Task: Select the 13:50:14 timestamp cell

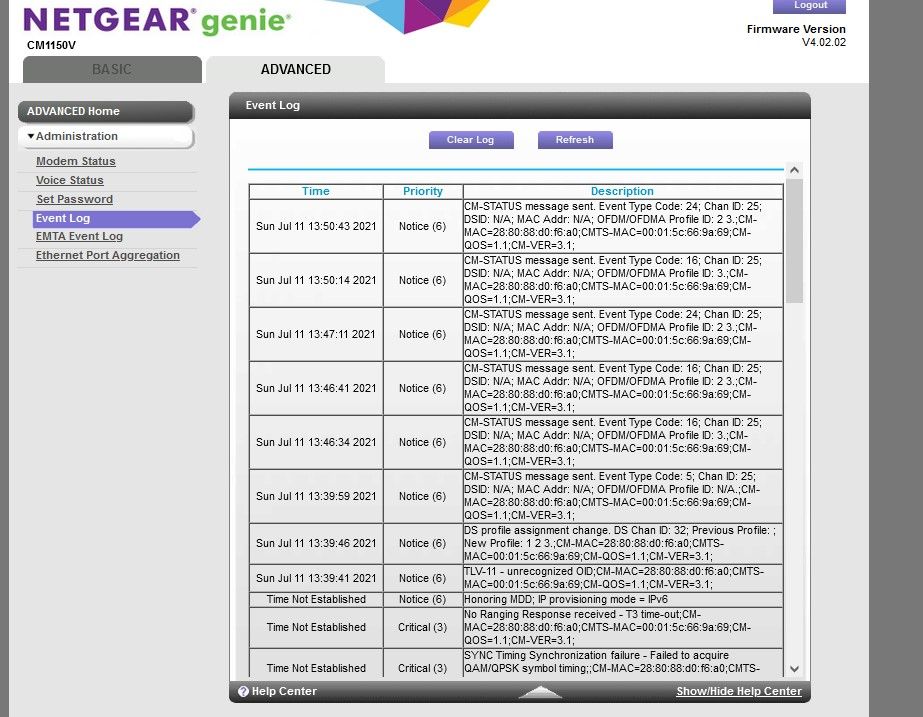Action: point(316,281)
